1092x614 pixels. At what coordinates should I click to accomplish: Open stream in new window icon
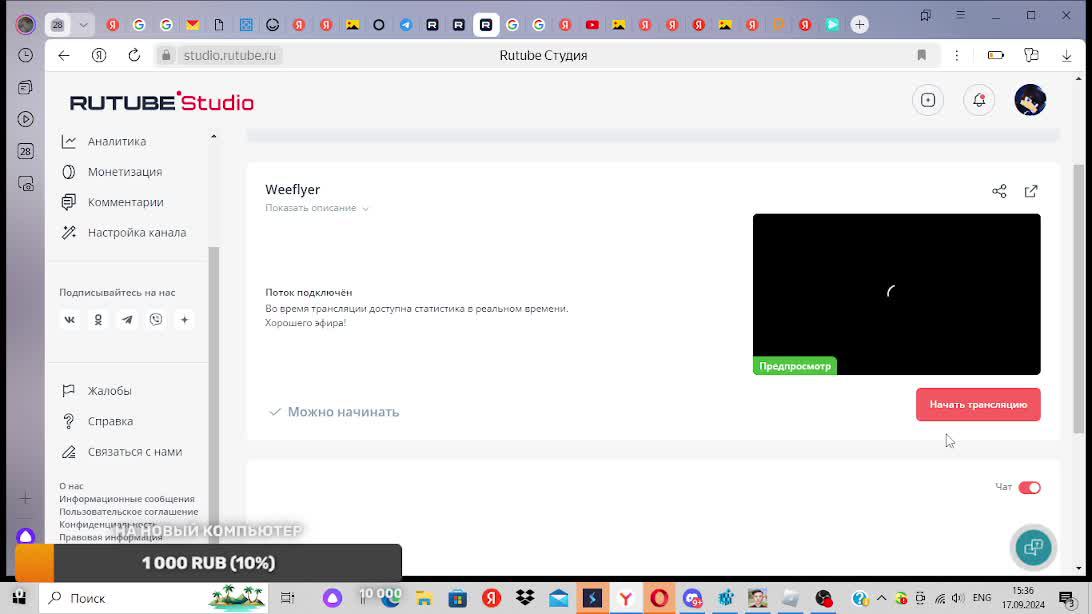point(1031,191)
